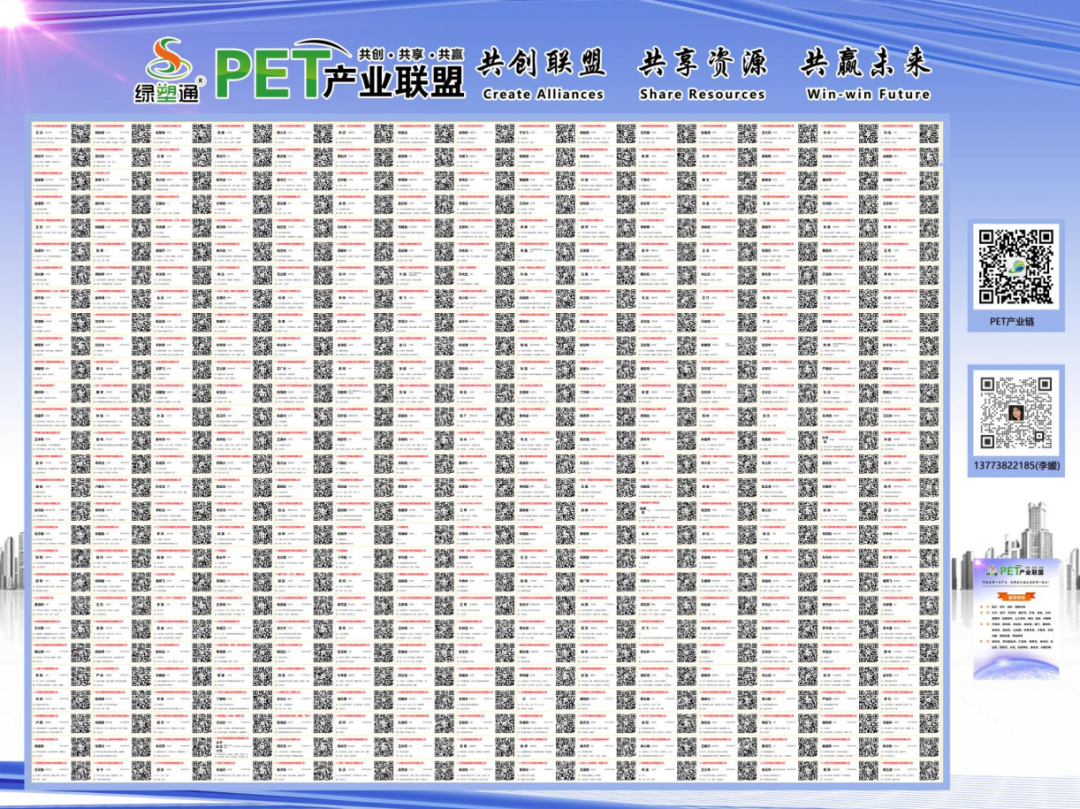
Task: Open the small PET产业联盟 poster thumbnail
Action: pyautogui.click(x=1017, y=618)
